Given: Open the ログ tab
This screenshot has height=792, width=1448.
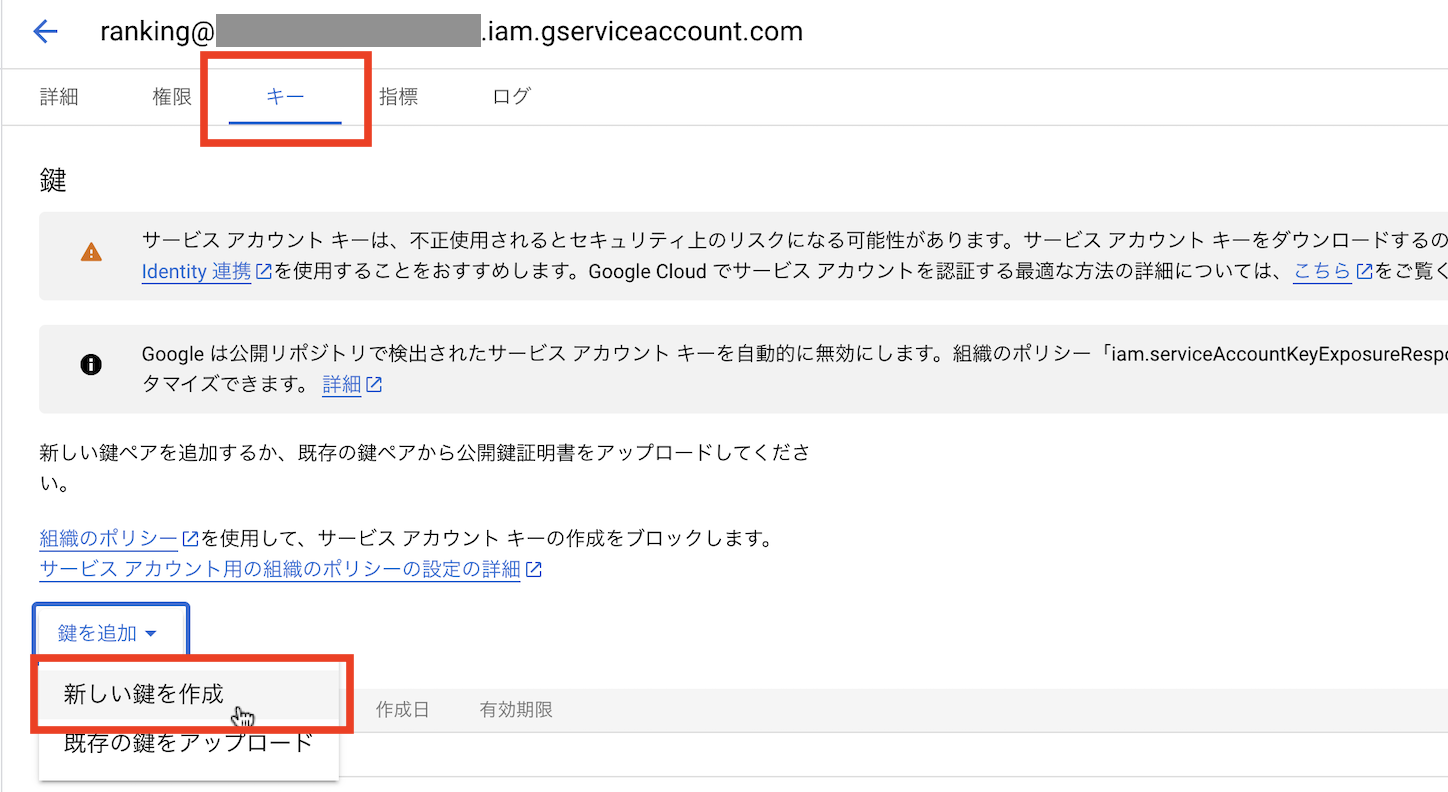Looking at the screenshot, I should pyautogui.click(x=511, y=97).
